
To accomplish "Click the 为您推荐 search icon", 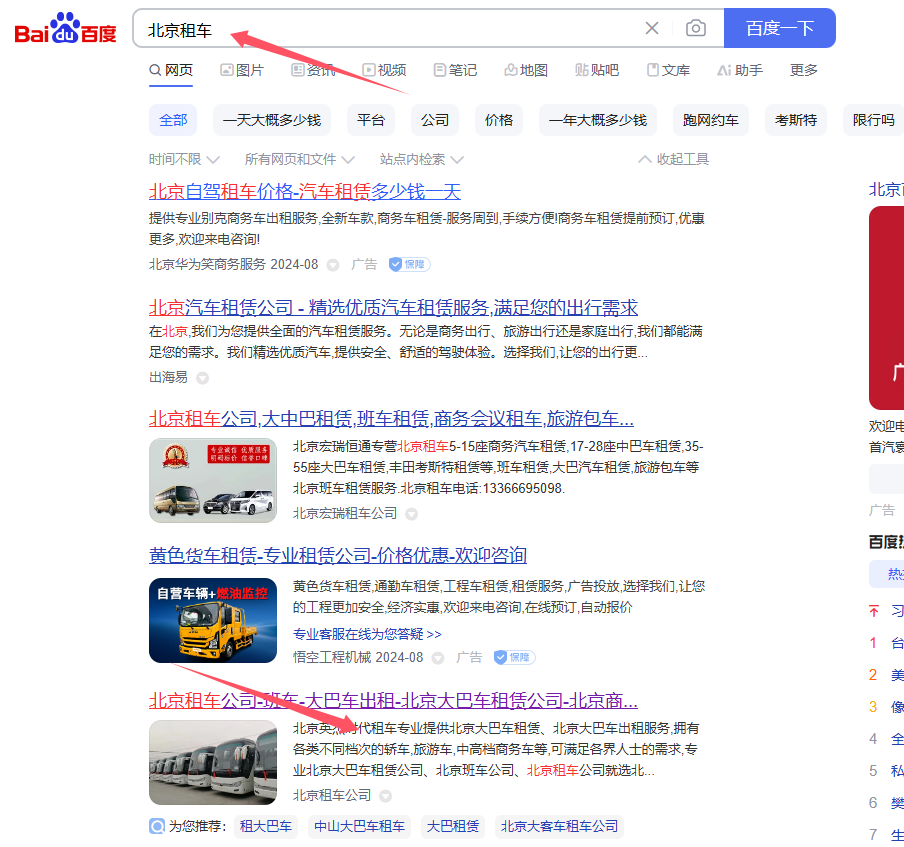I will [x=157, y=826].
